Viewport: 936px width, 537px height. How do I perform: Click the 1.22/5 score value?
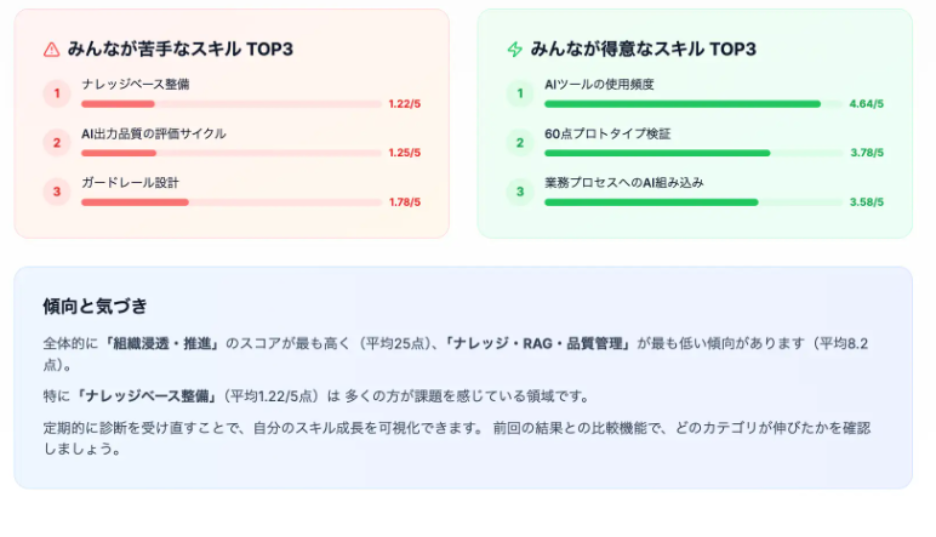[404, 104]
